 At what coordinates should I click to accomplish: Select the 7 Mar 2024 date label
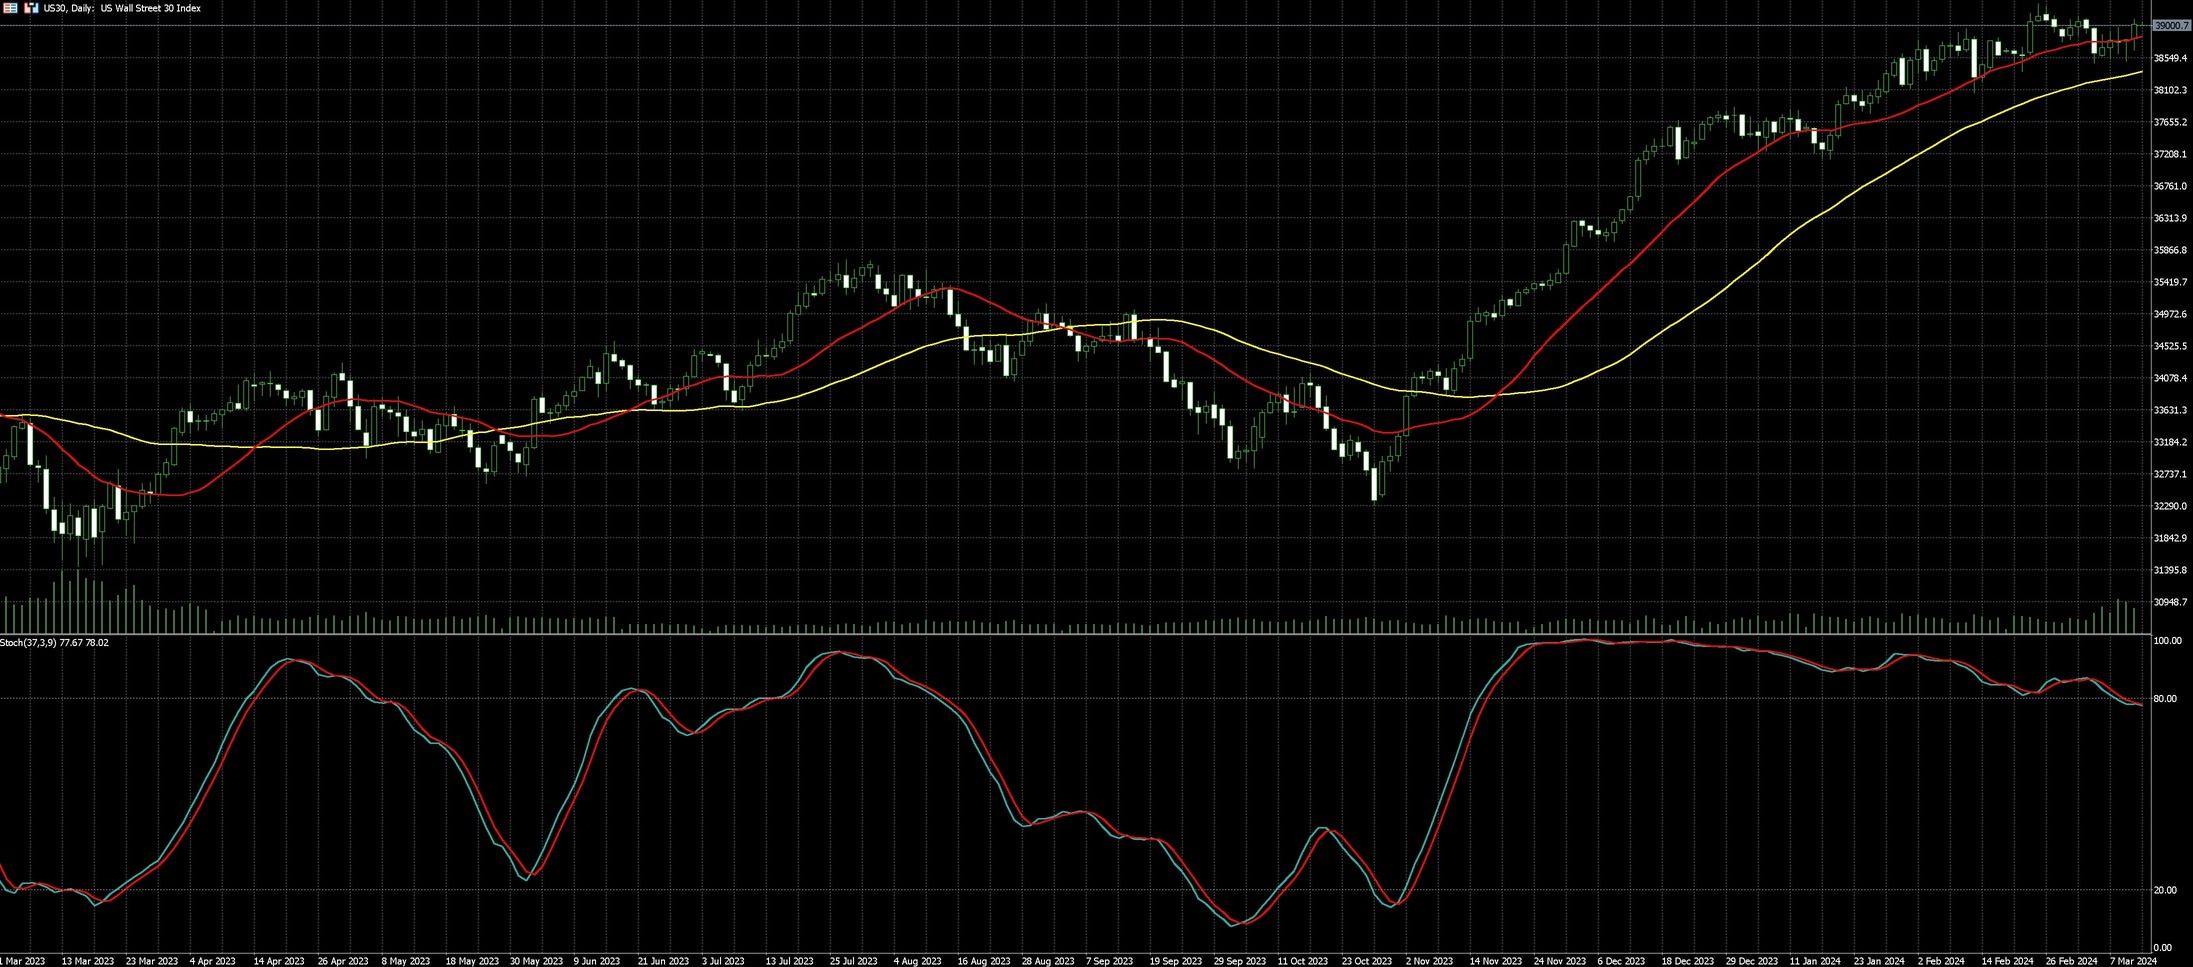(2133, 961)
